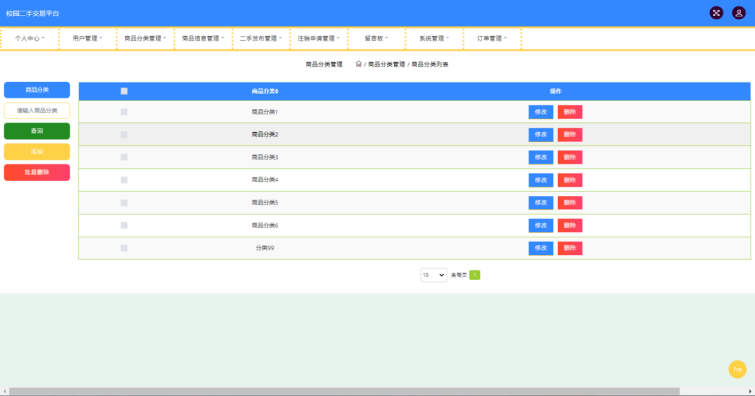This screenshot has width=755, height=396.
Task: Go back to top with the Top button
Action: [737, 370]
